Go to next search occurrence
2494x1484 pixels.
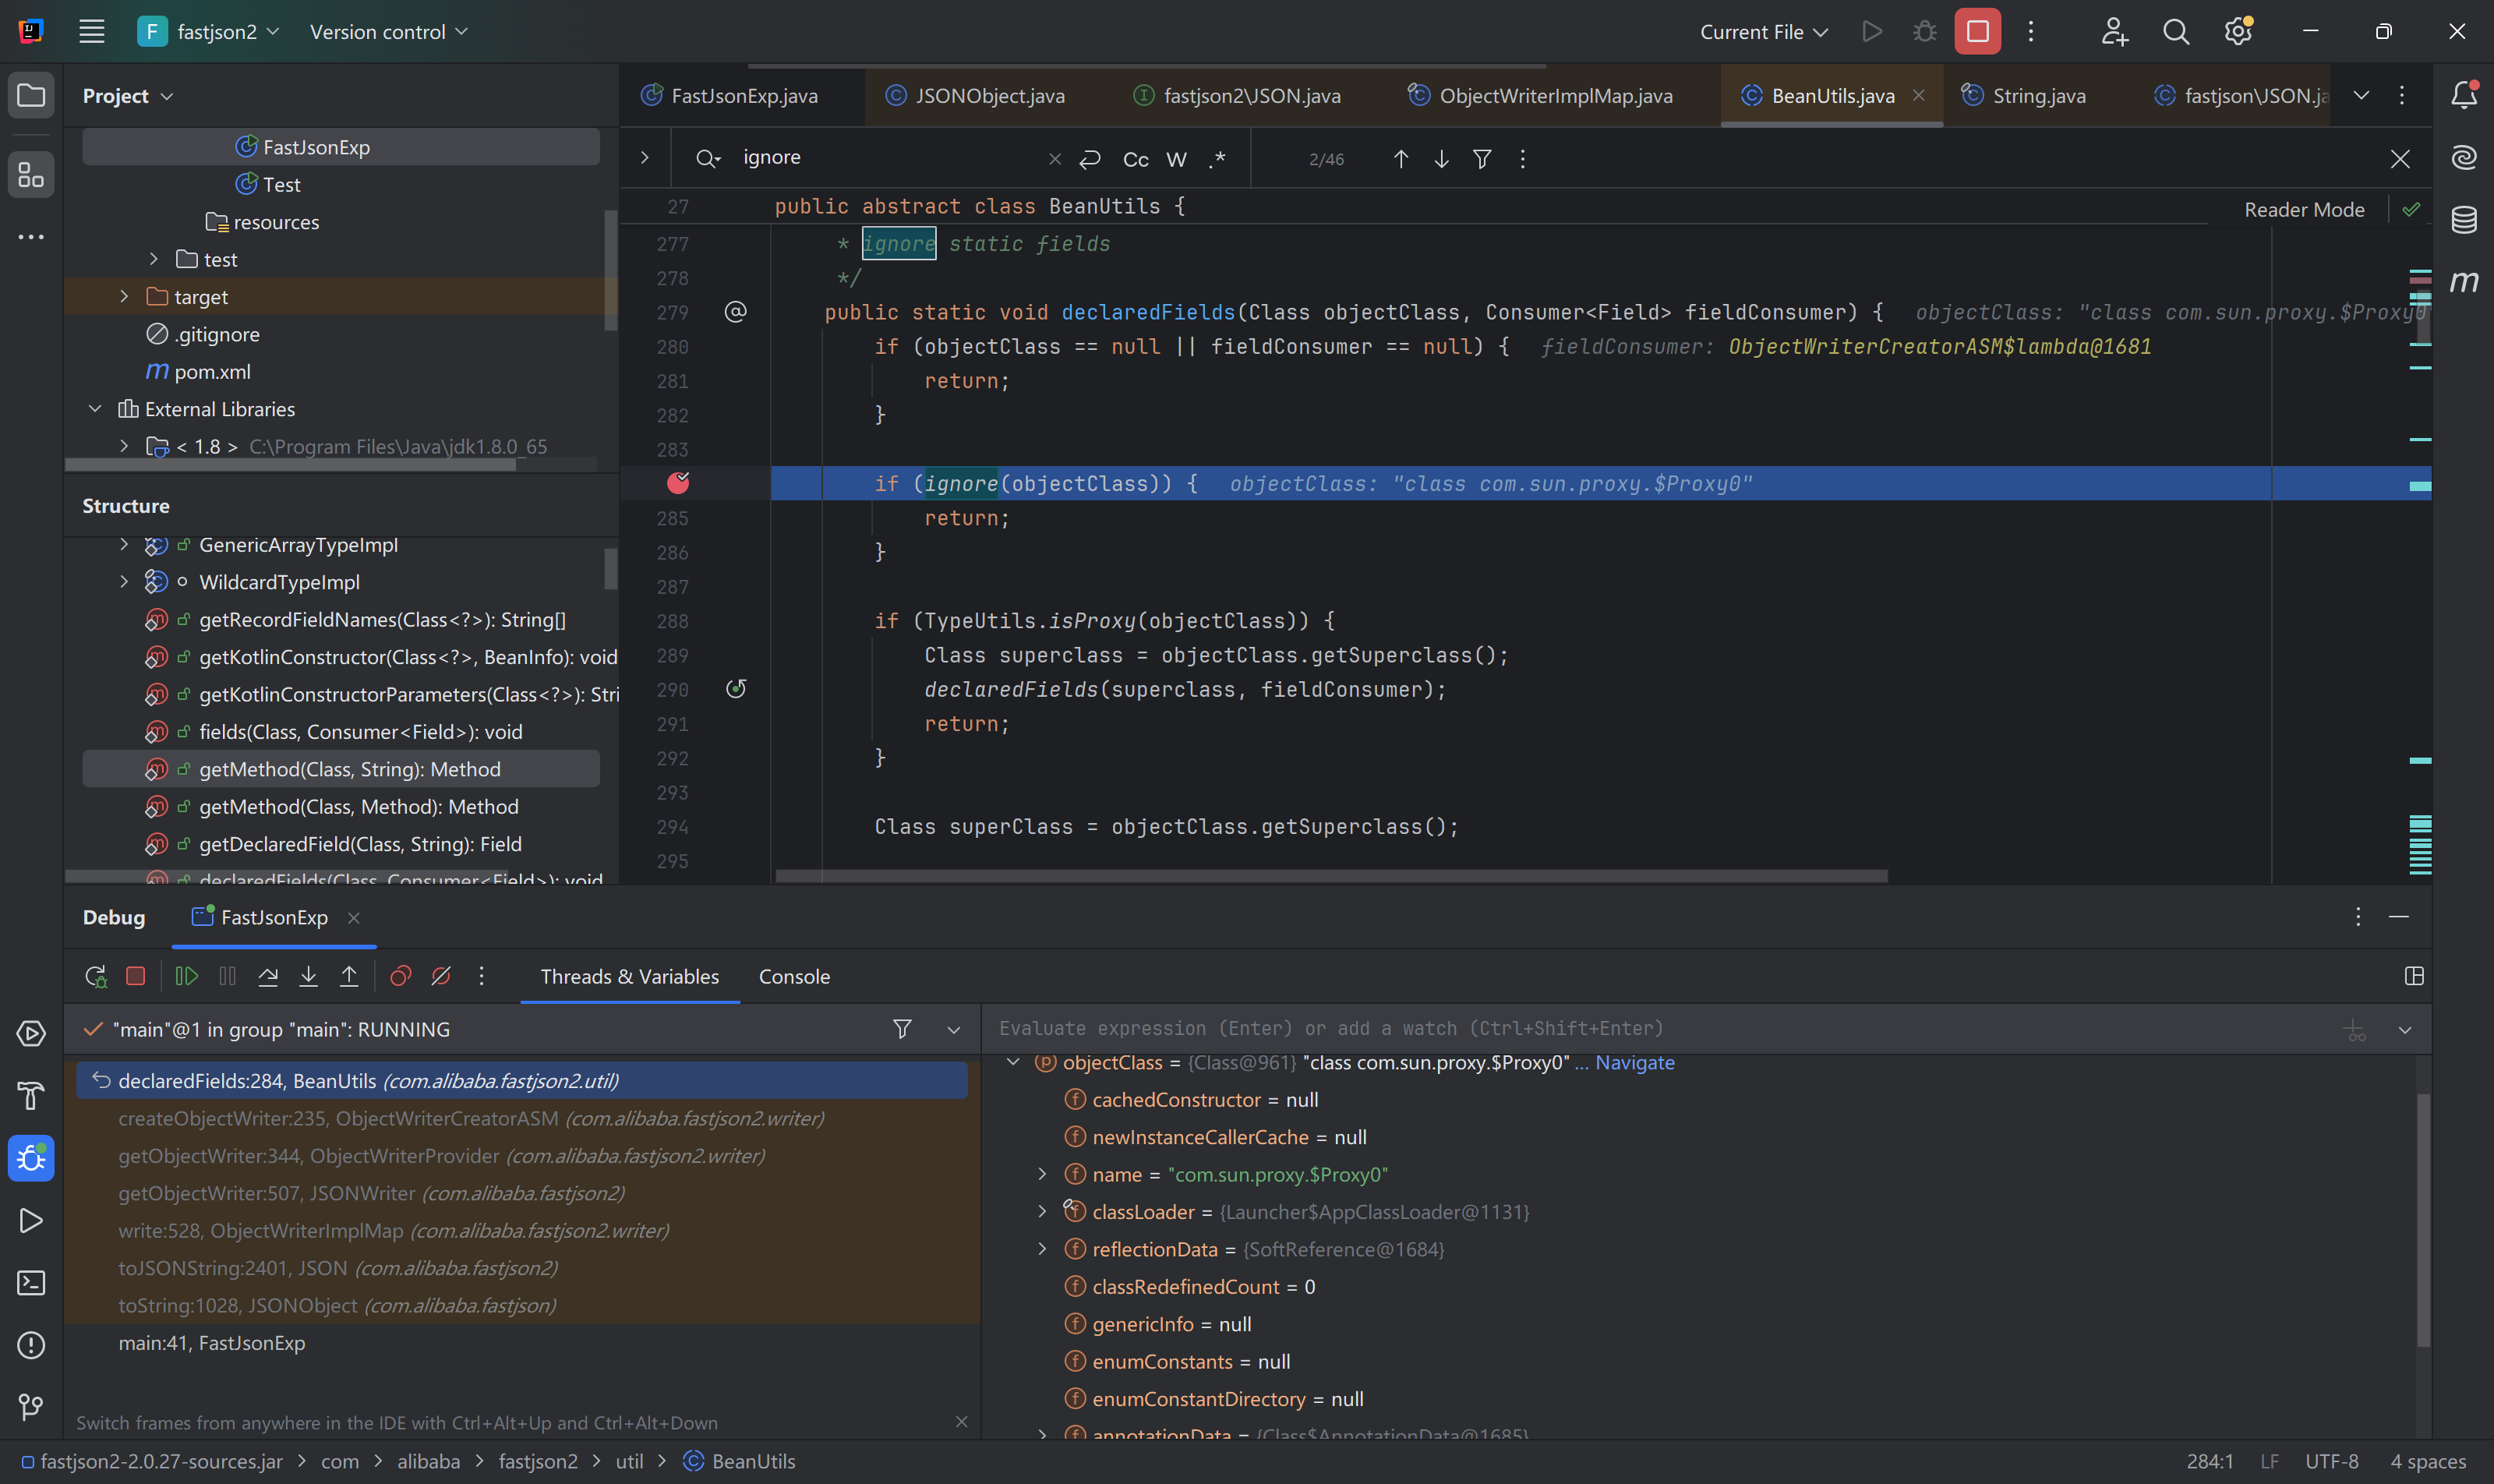point(1442,159)
